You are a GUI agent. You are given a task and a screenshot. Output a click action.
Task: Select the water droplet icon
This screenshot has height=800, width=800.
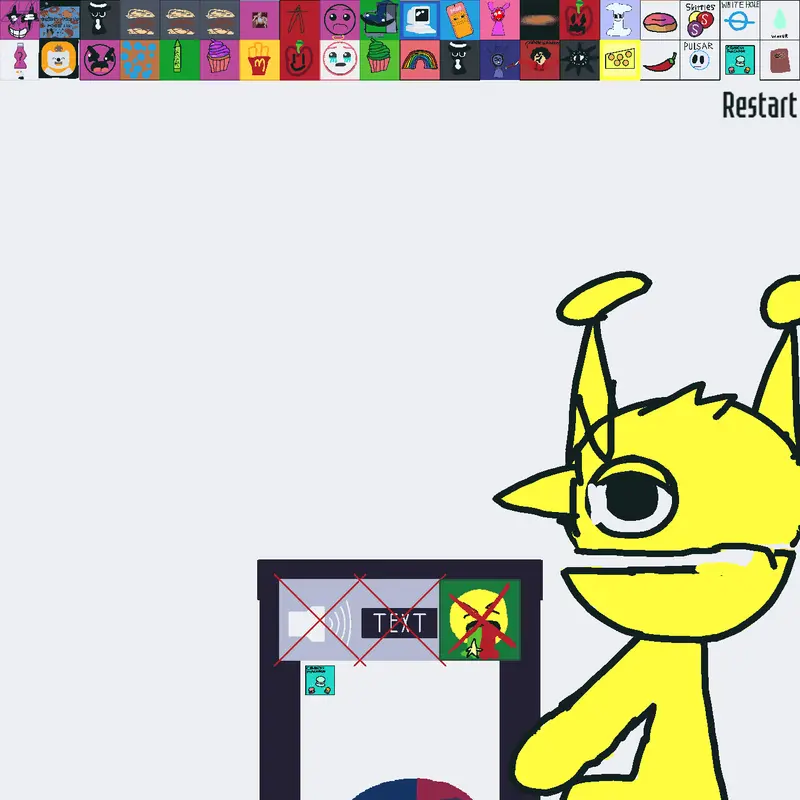coord(780,20)
